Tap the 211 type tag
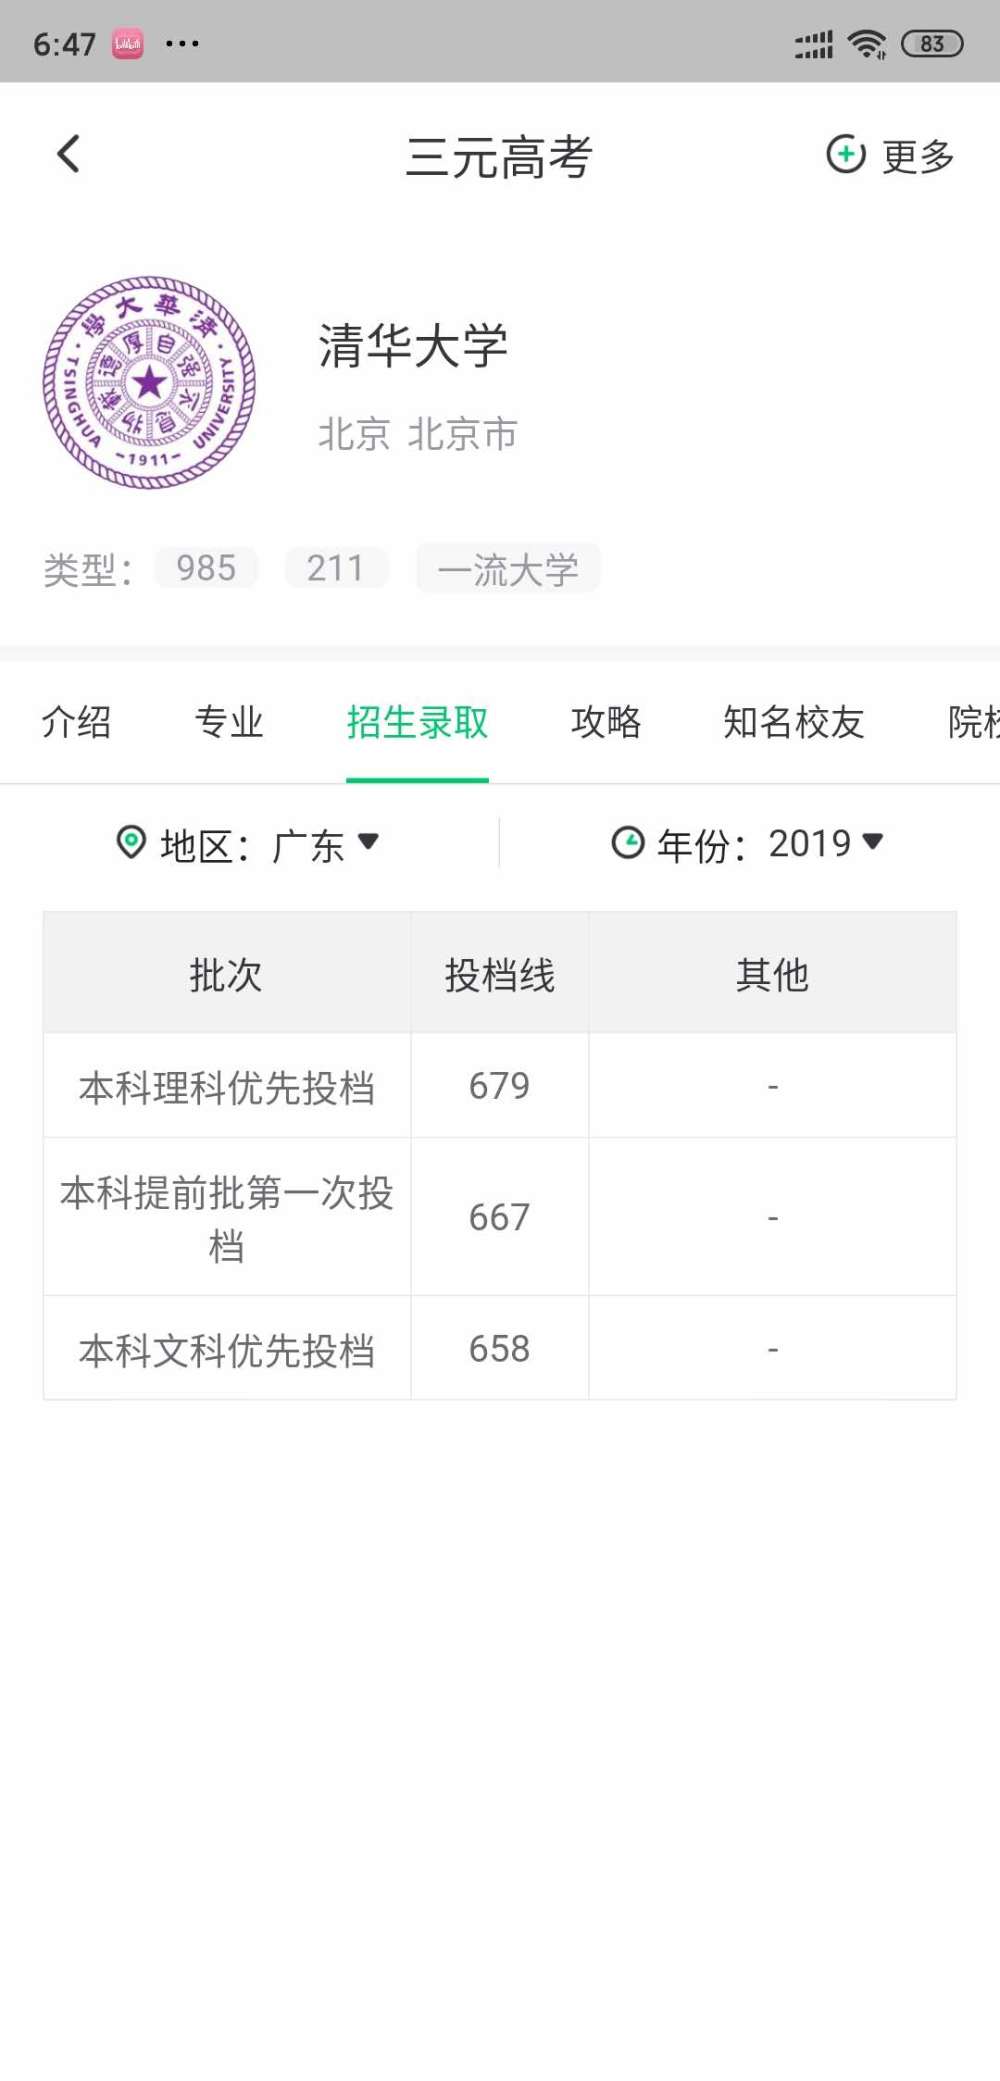 coord(336,568)
